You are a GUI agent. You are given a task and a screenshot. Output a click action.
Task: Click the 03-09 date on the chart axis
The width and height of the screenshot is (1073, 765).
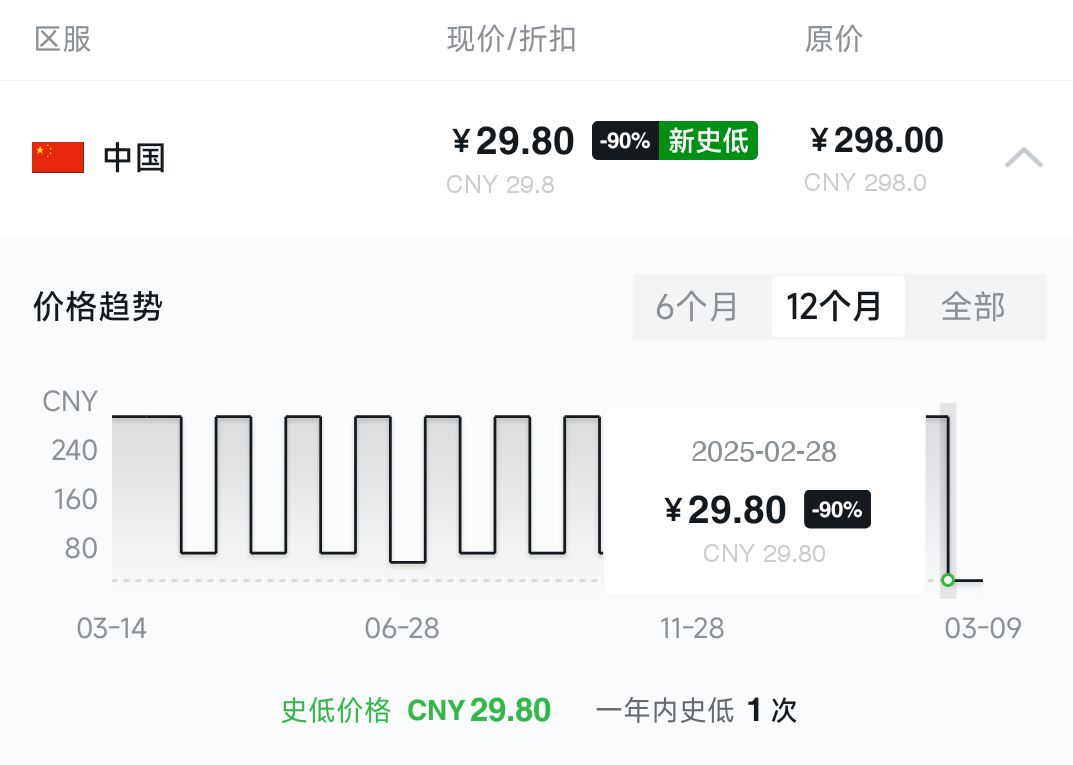point(983,628)
